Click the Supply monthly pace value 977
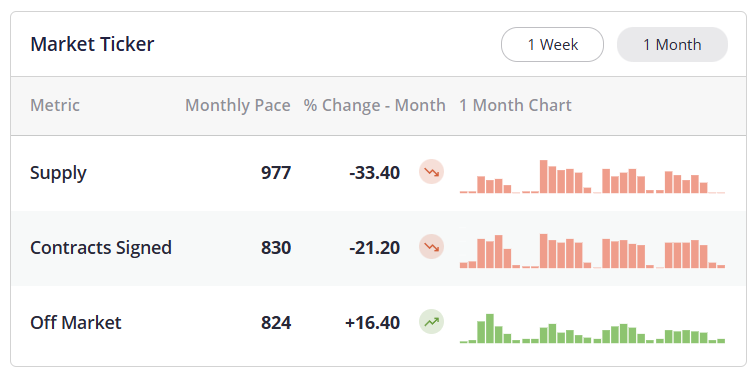 276,172
